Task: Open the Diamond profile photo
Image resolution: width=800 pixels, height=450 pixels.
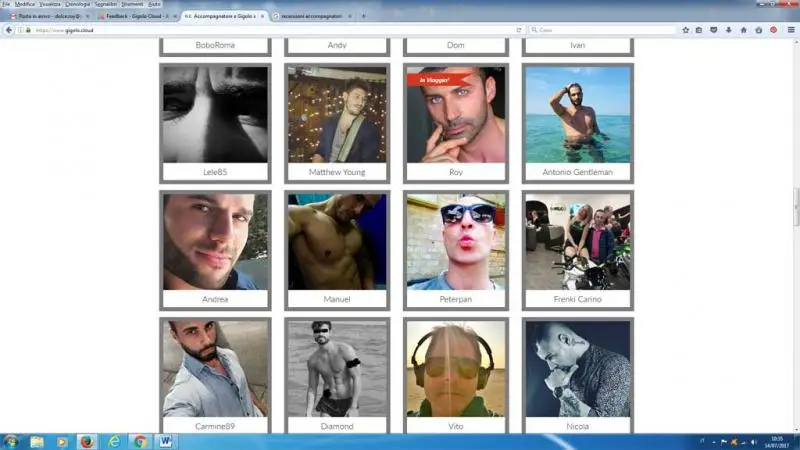Action: [336, 368]
